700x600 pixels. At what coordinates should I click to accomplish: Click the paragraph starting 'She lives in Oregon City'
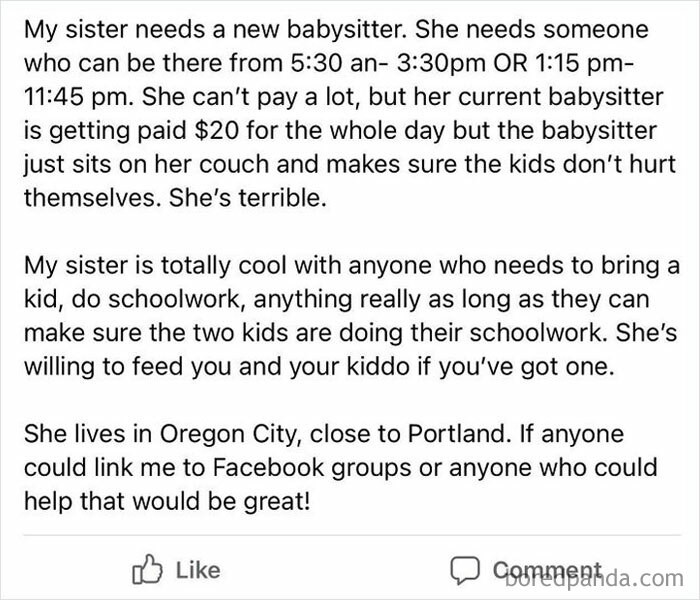[341, 467]
